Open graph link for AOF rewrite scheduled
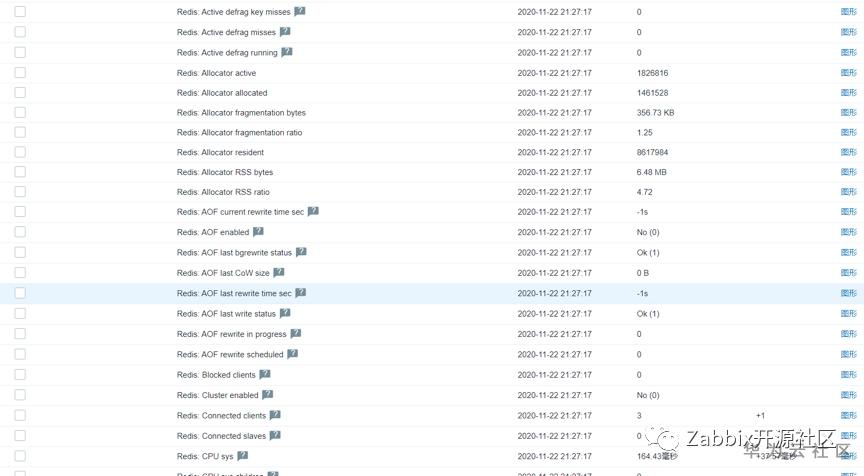 tap(849, 354)
